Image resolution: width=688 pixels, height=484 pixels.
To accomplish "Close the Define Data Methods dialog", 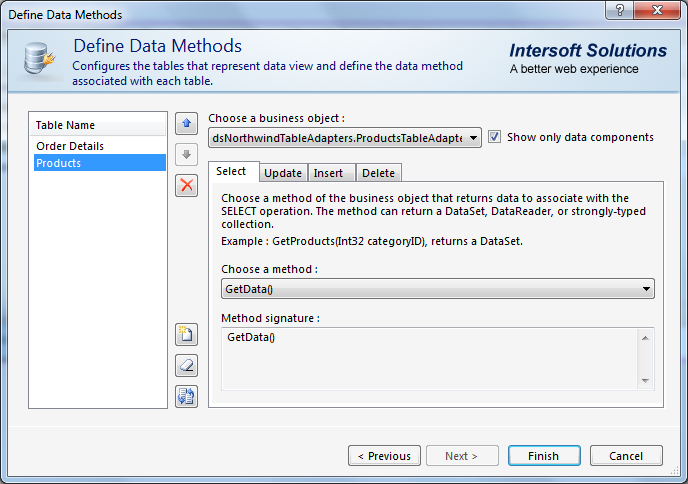I will (x=658, y=13).
